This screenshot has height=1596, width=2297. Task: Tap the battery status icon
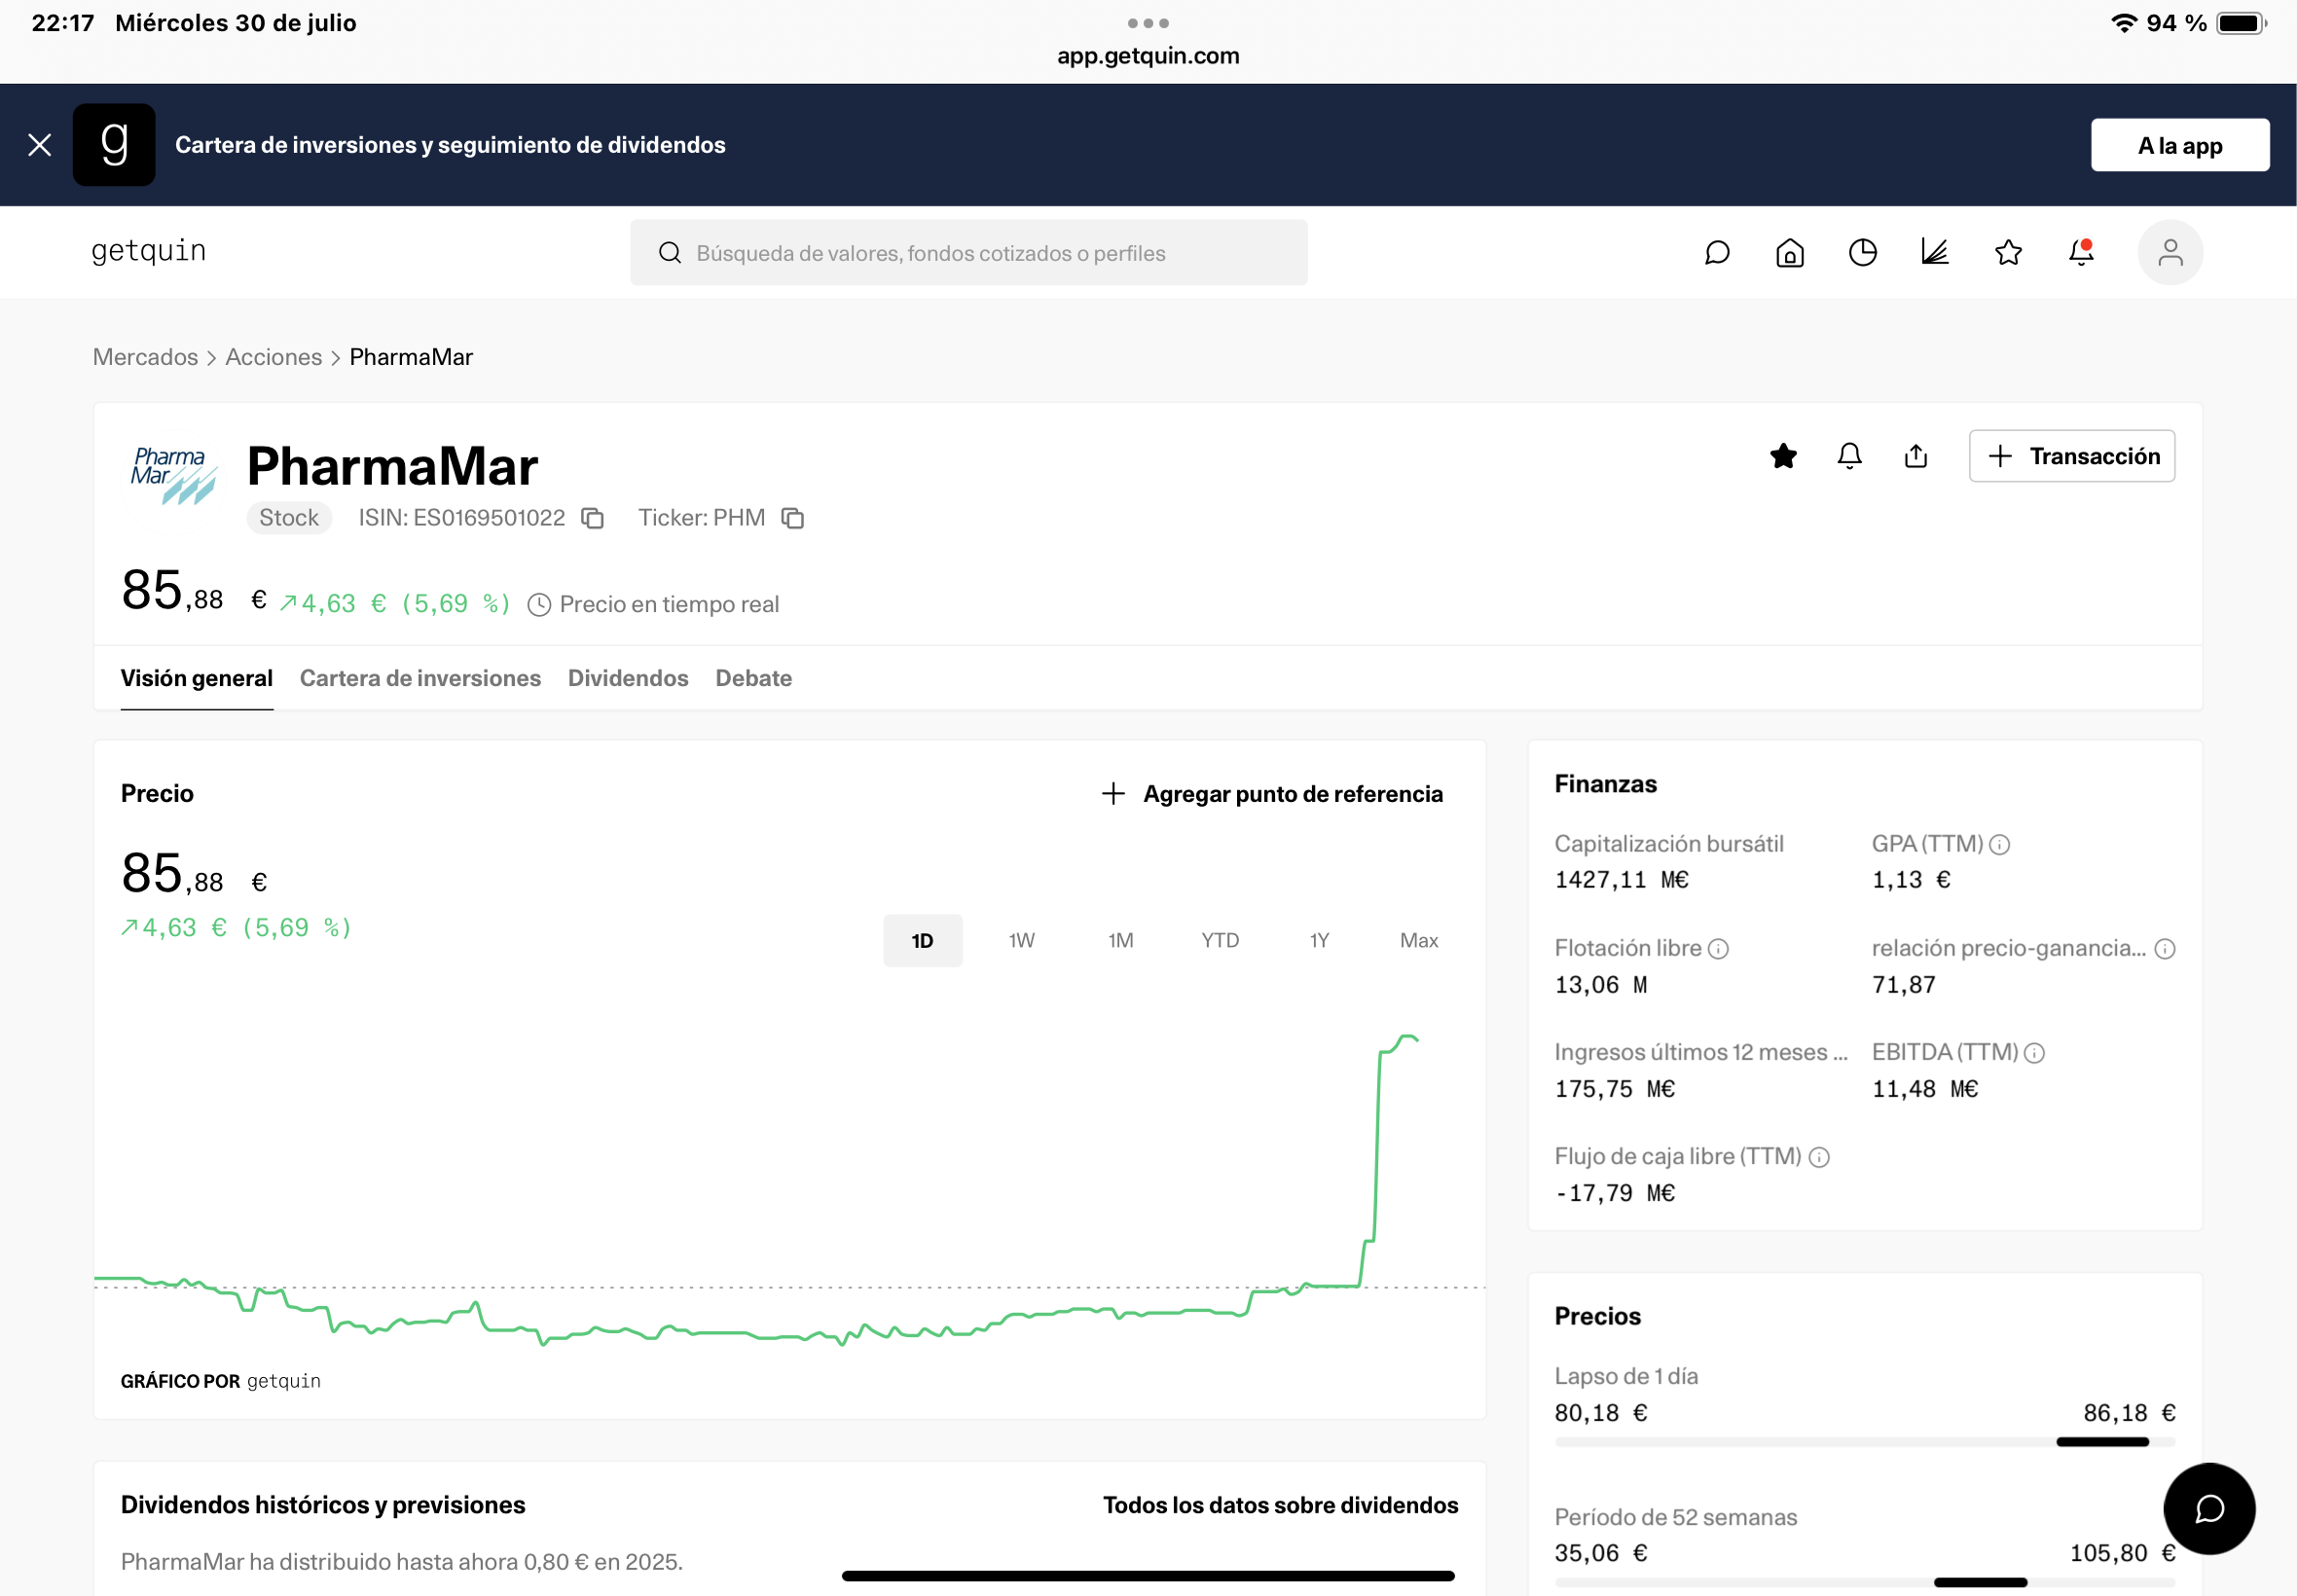(2241, 23)
